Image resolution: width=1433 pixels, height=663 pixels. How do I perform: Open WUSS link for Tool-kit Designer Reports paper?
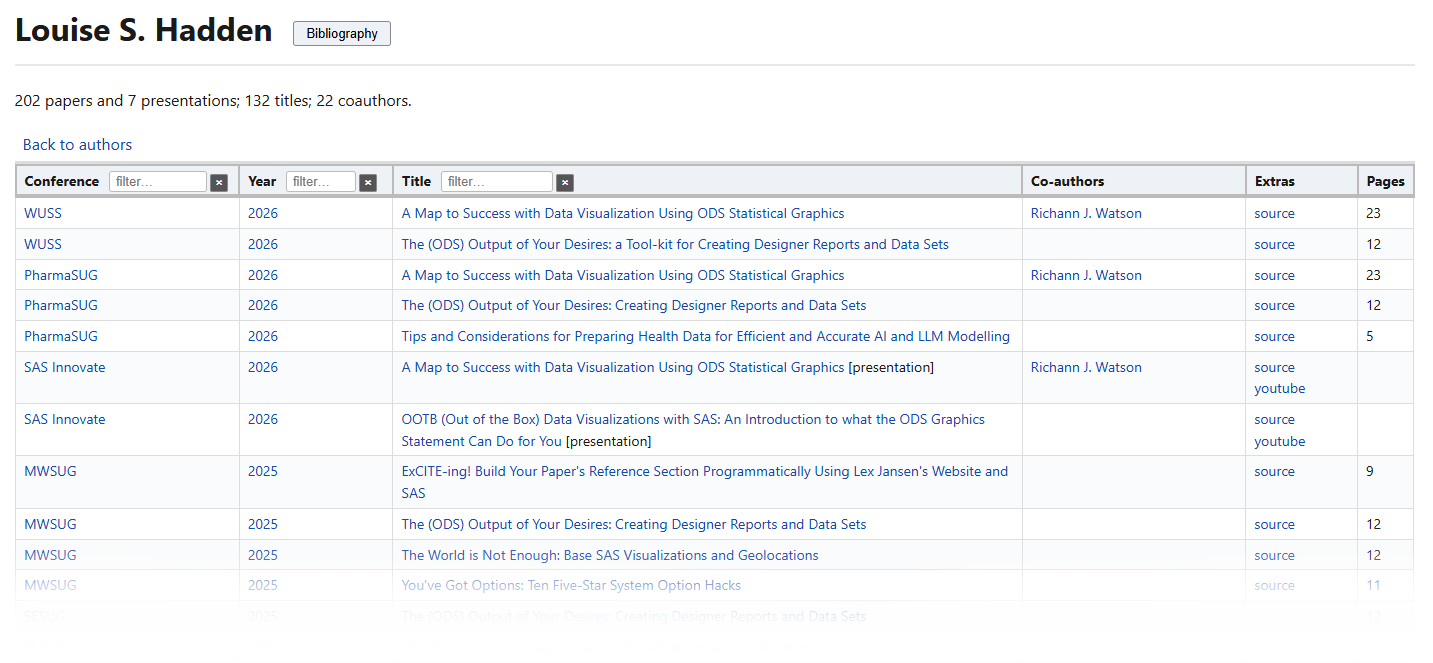pos(43,244)
